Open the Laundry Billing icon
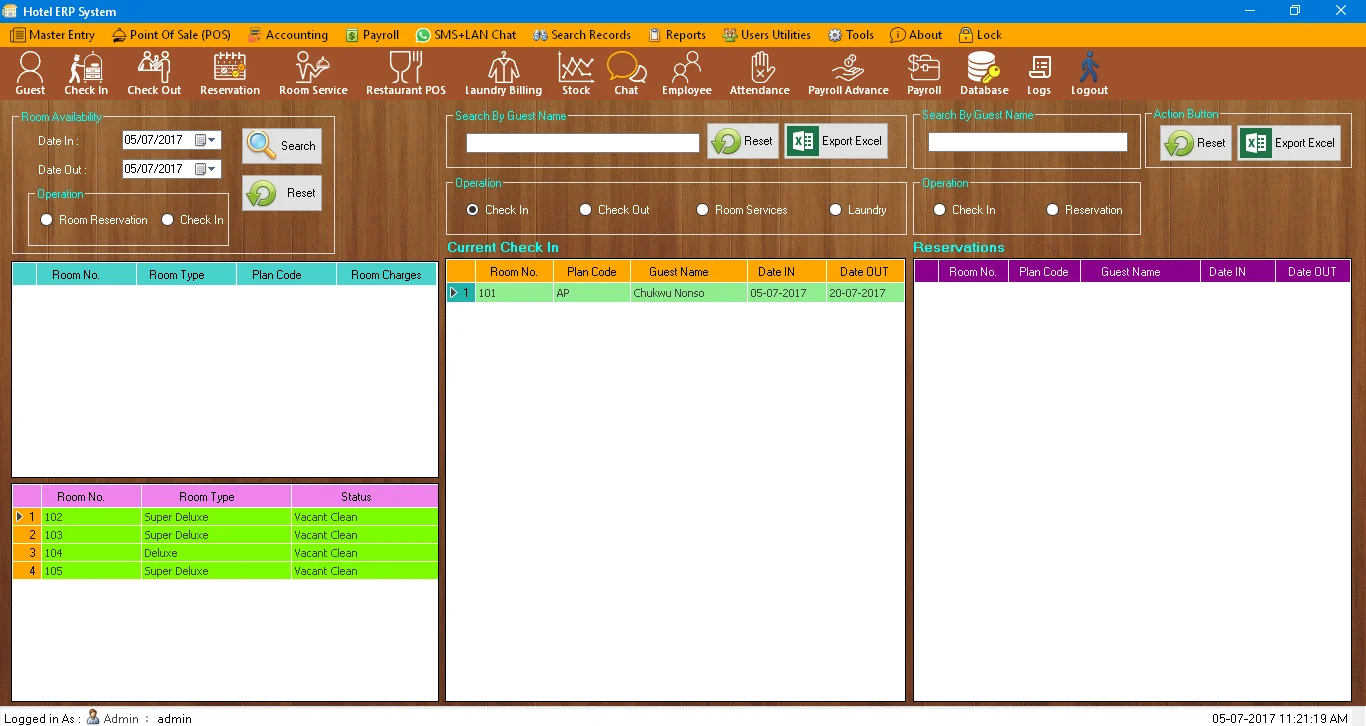1366x726 pixels. click(503, 74)
